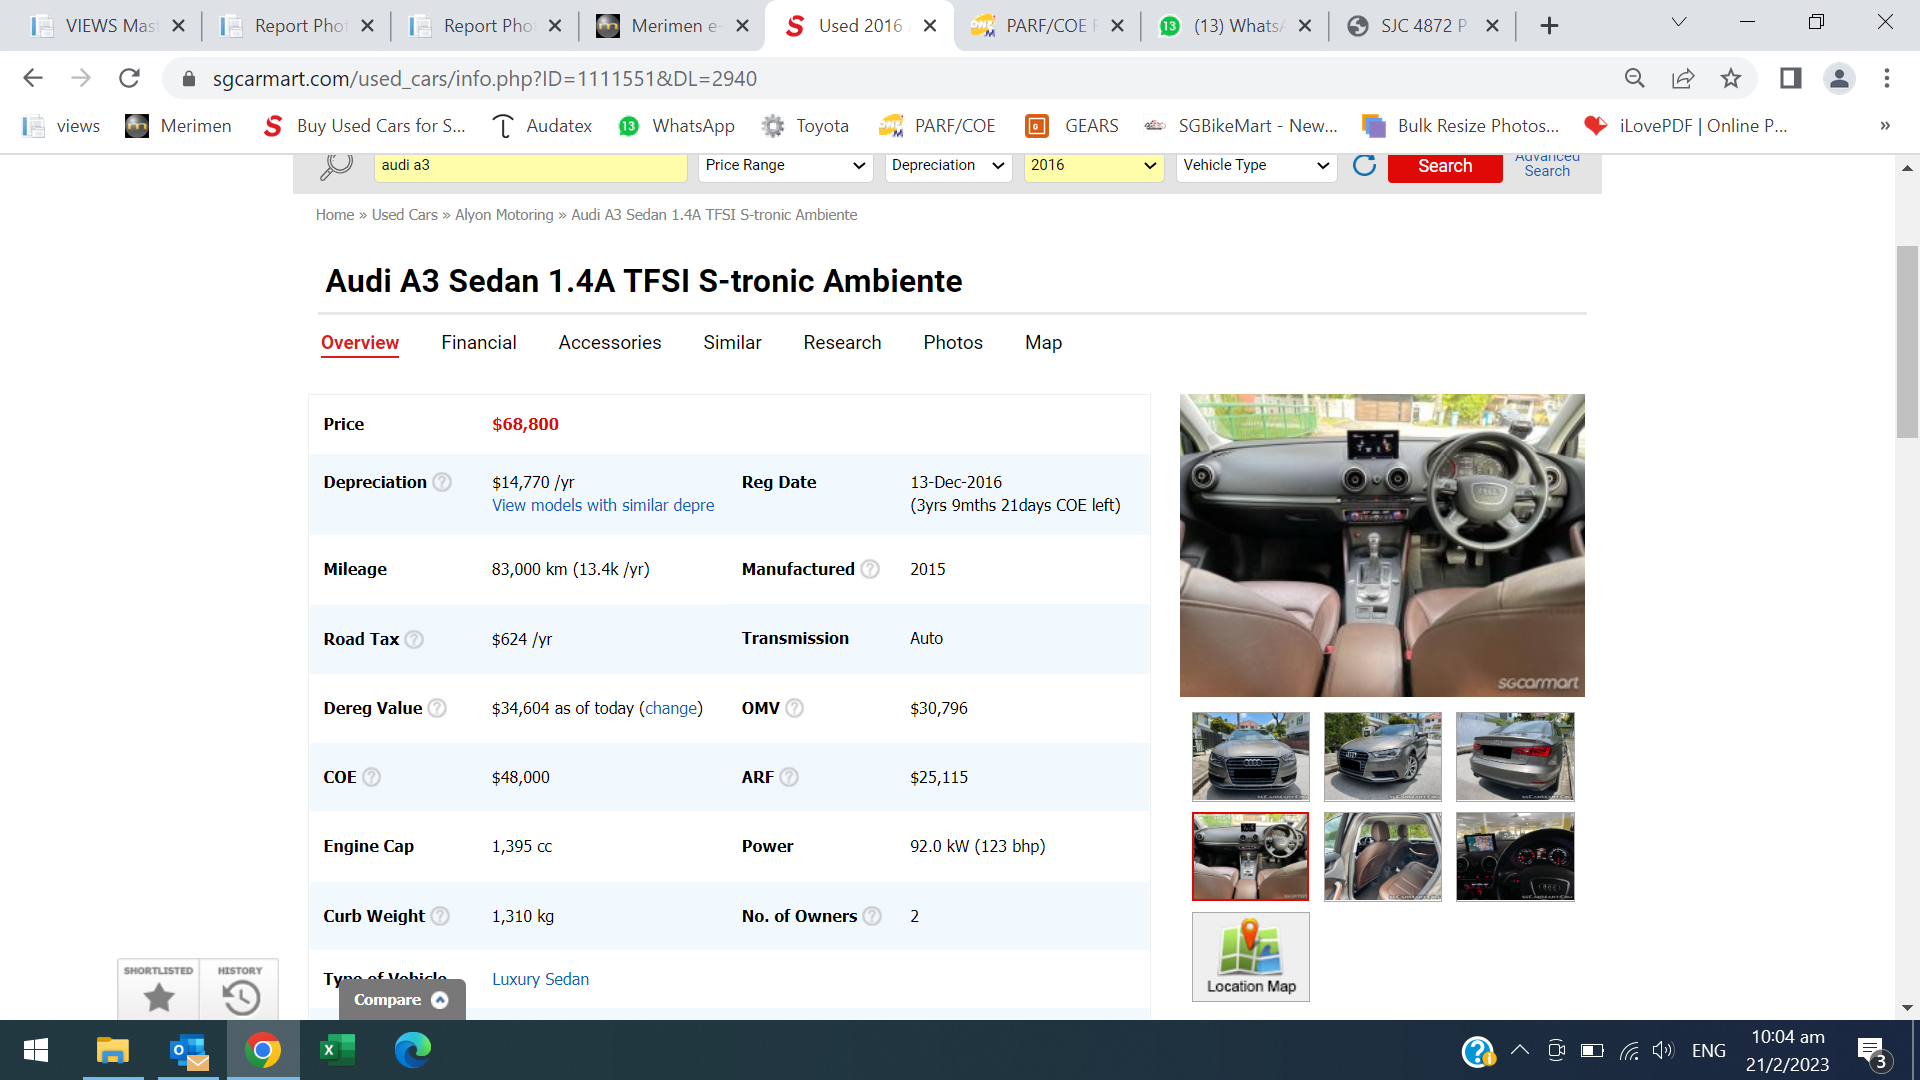This screenshot has width=1920, height=1080.
Task: Open the Depreciation filter dropdown
Action: coord(947,165)
